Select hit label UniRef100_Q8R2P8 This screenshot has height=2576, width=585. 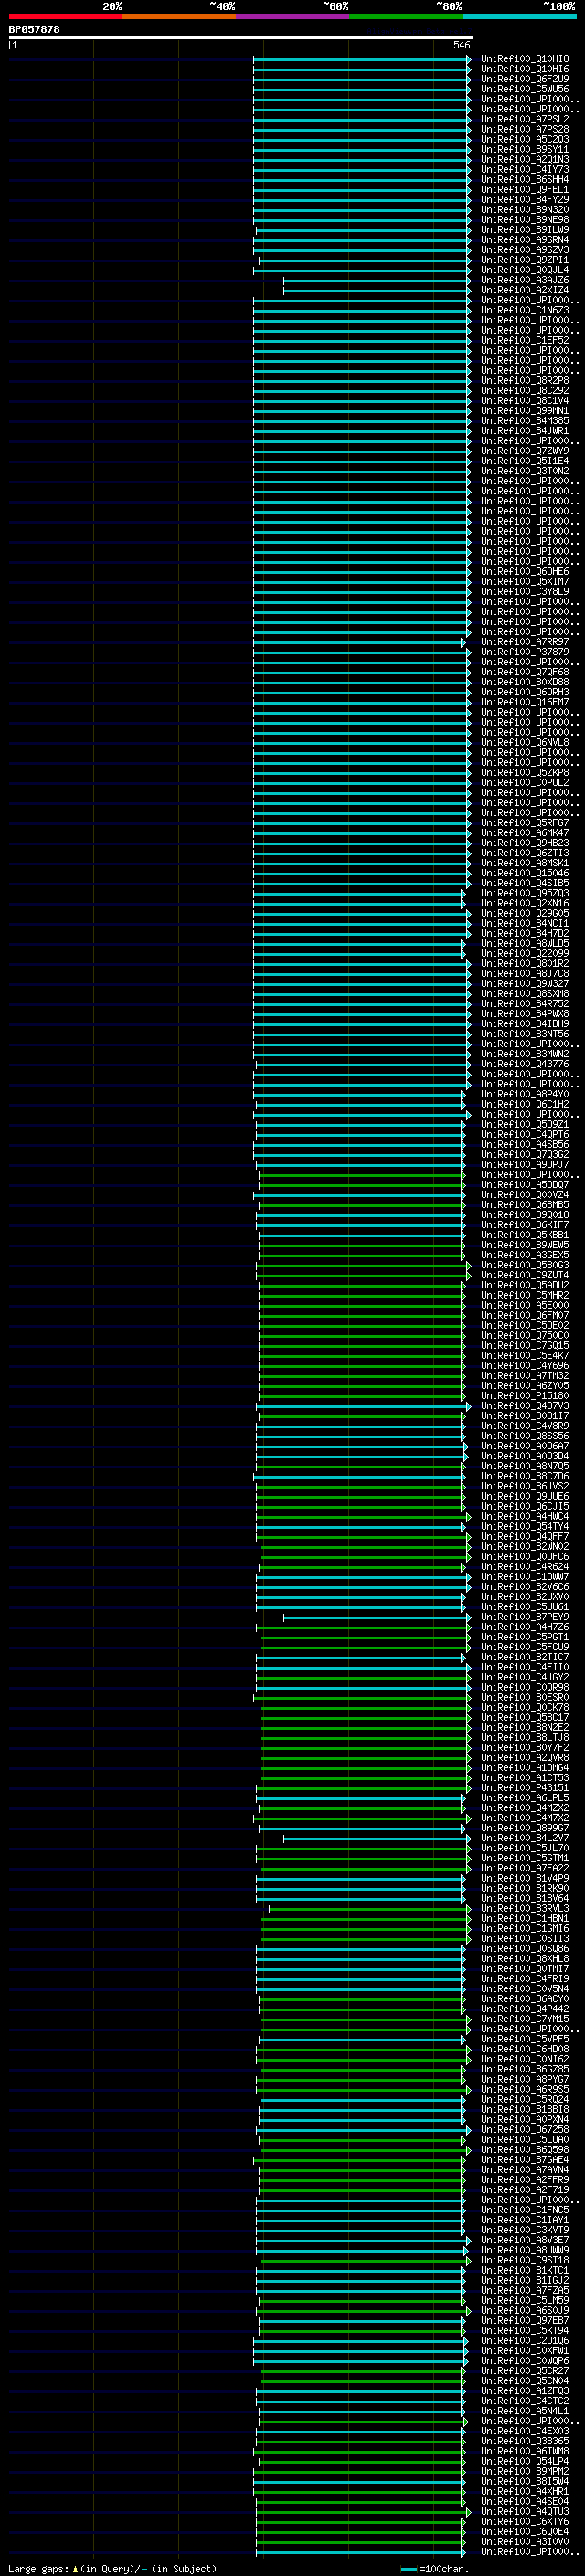tap(525, 380)
